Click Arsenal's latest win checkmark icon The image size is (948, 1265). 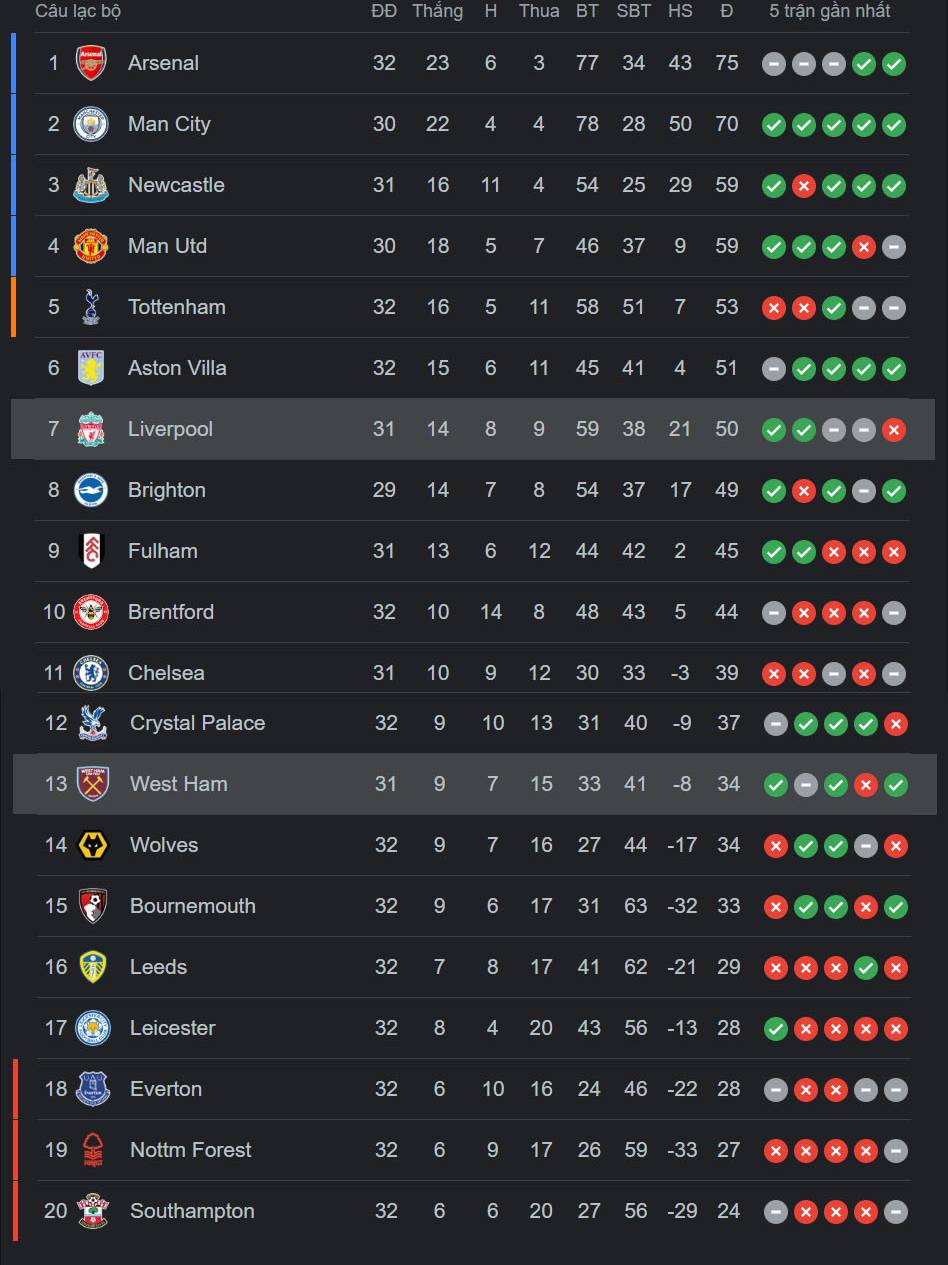(x=894, y=64)
